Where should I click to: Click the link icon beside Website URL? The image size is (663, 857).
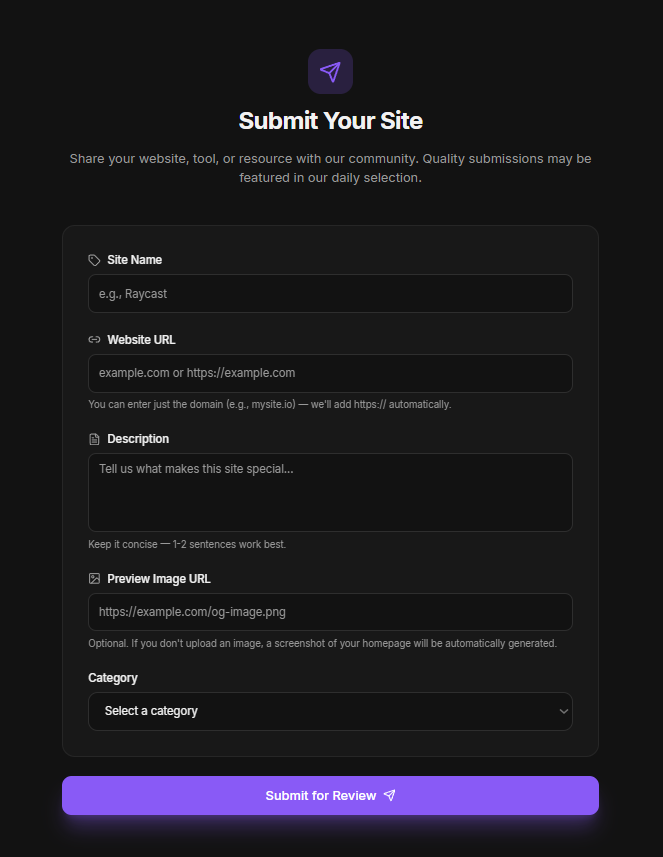pos(93,339)
